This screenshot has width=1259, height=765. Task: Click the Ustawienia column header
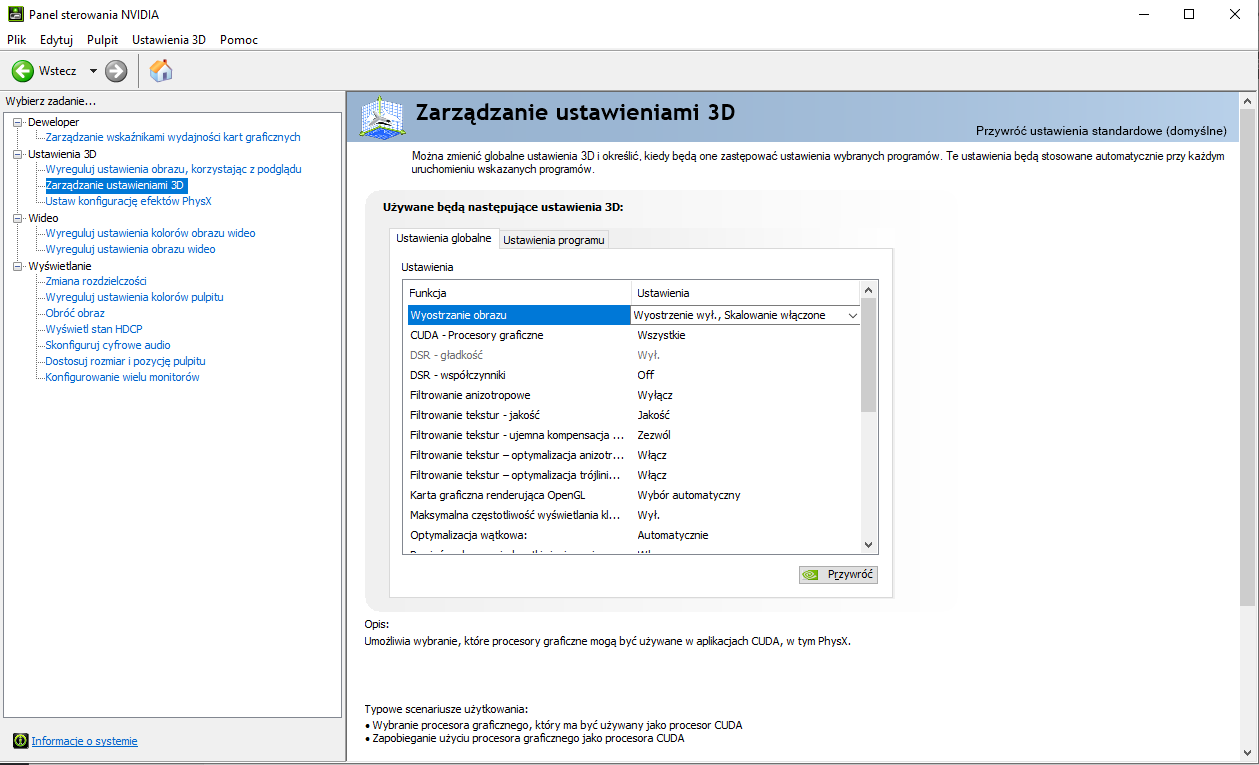pos(746,293)
